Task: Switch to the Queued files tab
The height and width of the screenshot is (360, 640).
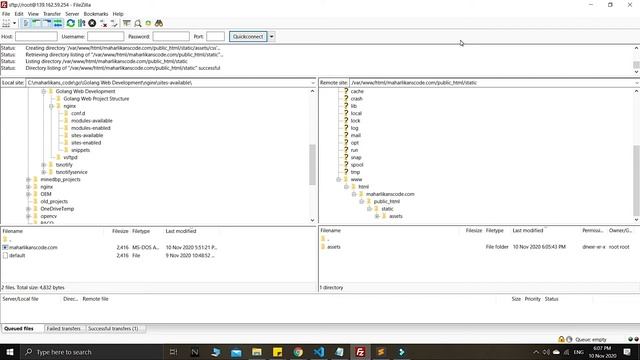Action: click(19, 329)
